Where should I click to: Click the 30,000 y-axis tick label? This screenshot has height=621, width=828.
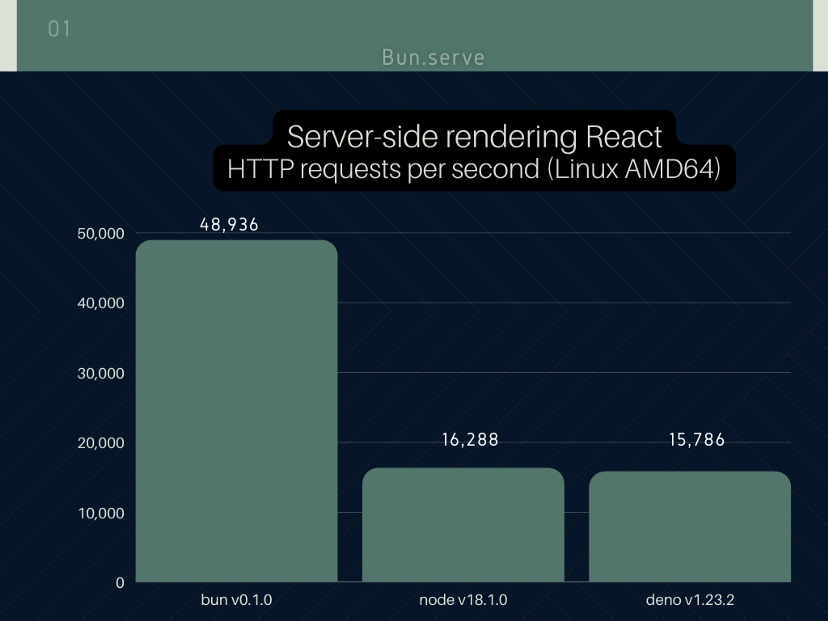101,373
